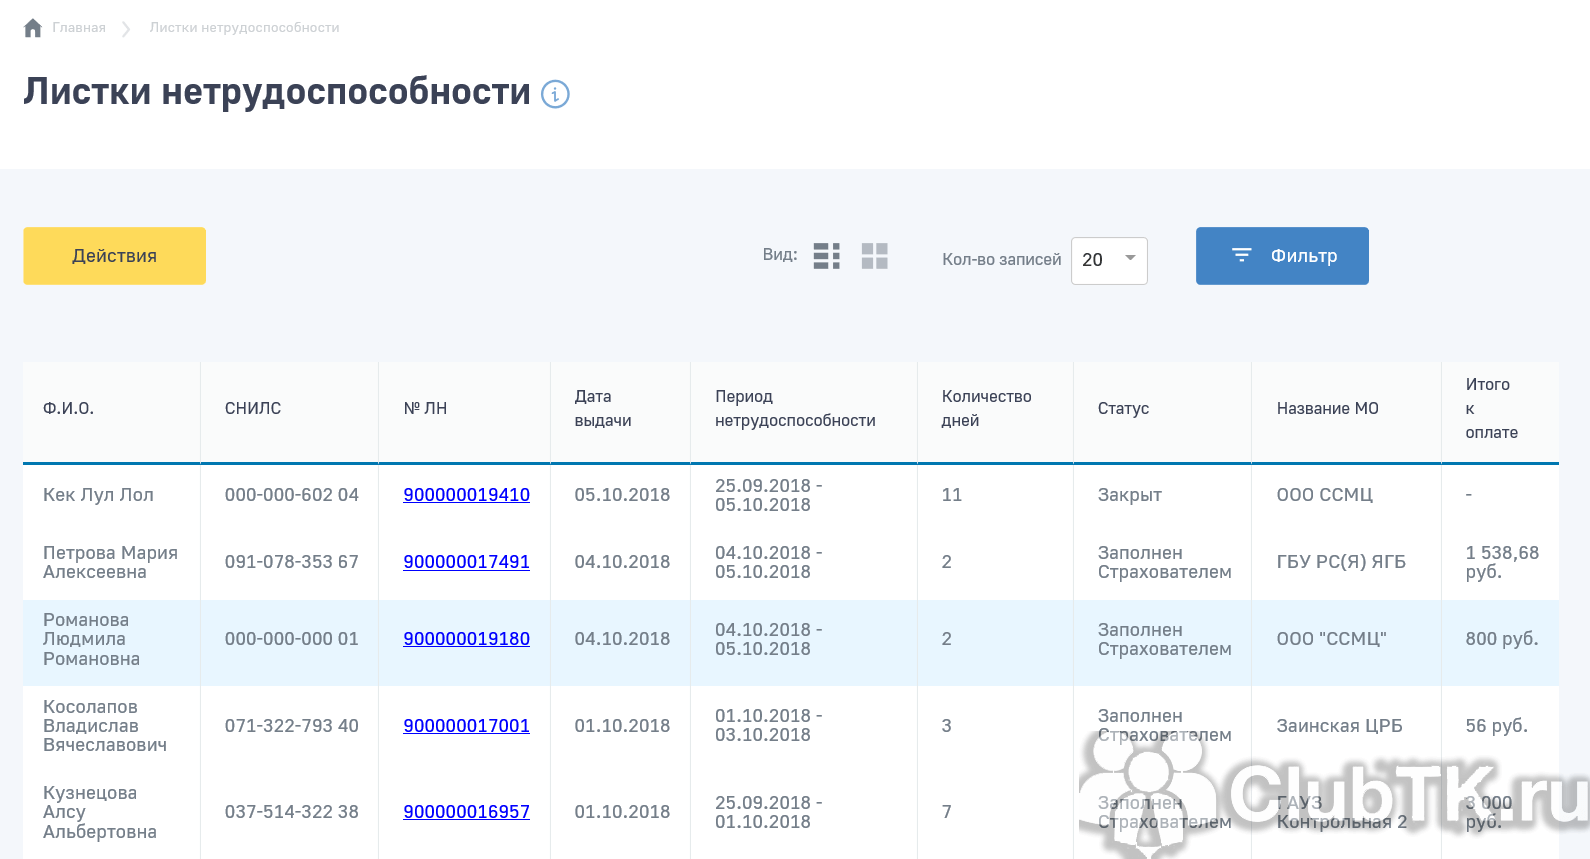
Task: Click SNILS value 037-514-322 38
Action: pos(291,812)
